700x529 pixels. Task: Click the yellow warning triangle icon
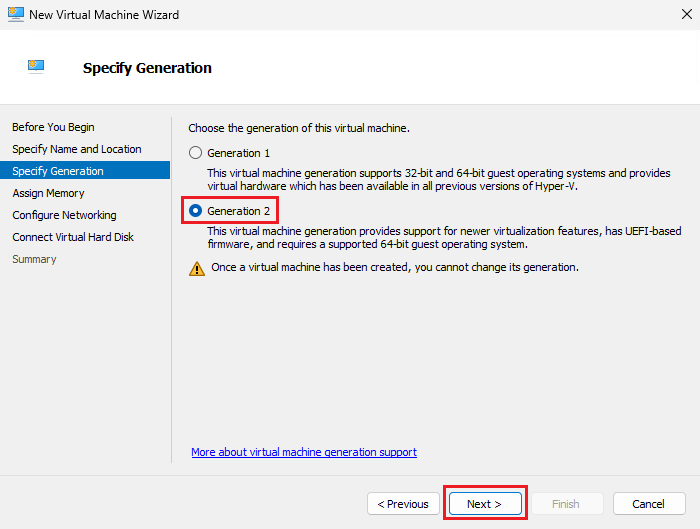[x=196, y=268]
